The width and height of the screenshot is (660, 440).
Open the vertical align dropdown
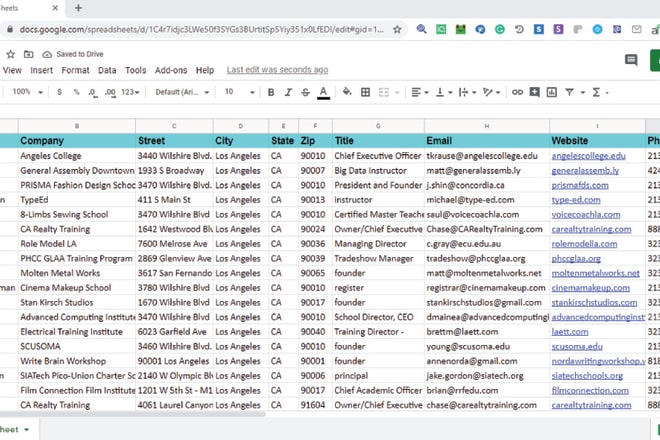coord(444,92)
